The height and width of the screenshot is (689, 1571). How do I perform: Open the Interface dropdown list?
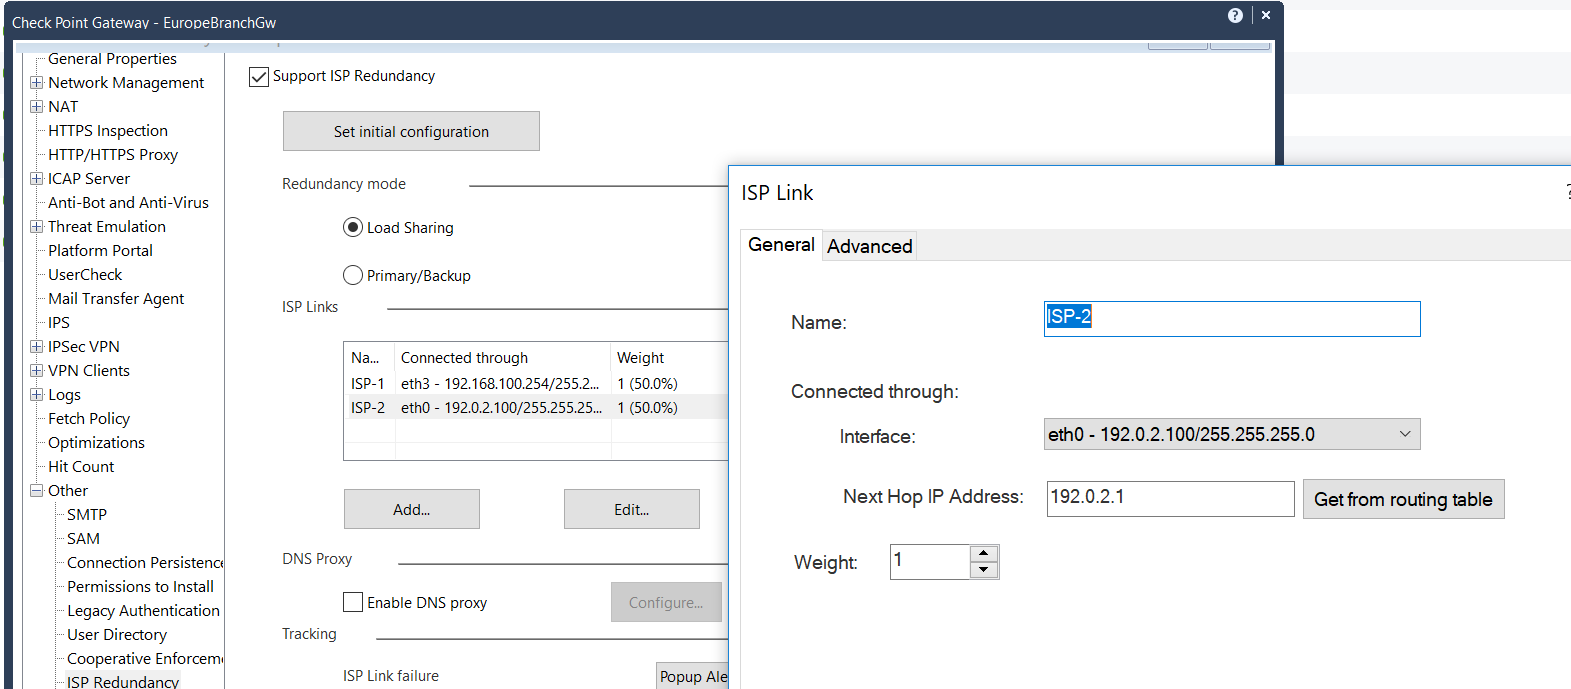pos(1404,434)
